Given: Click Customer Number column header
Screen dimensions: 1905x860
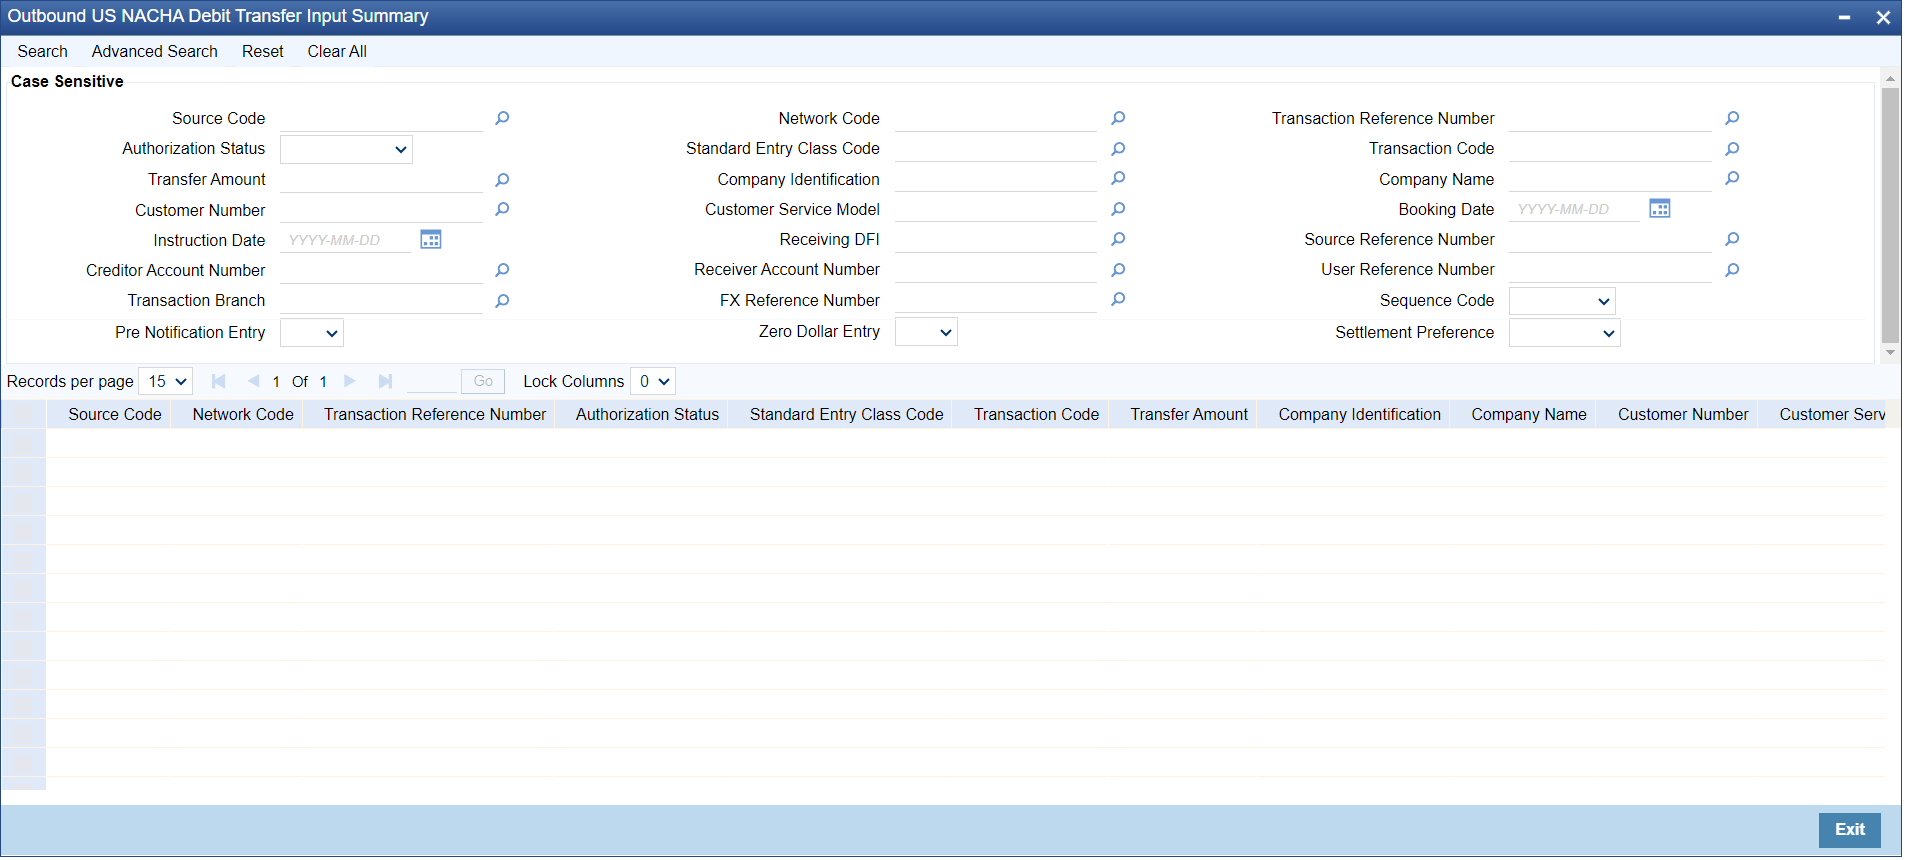Looking at the screenshot, I should point(1683,415).
